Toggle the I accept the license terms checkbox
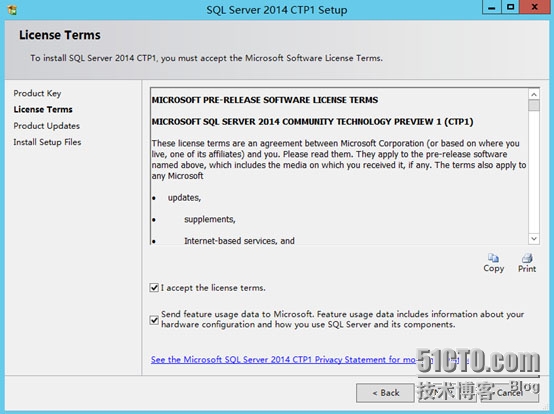Screen dimensions: 554x414 [x=154, y=288]
